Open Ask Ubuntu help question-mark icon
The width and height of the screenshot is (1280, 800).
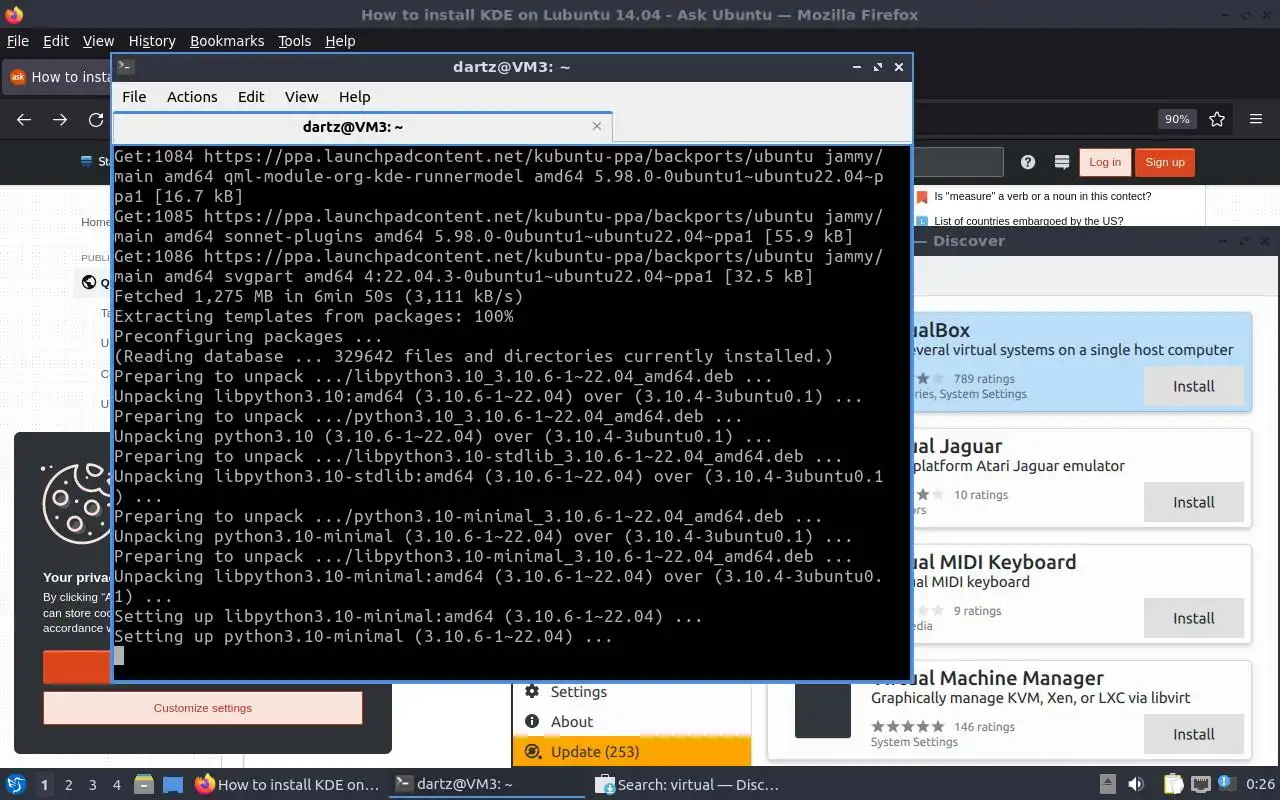click(1028, 162)
